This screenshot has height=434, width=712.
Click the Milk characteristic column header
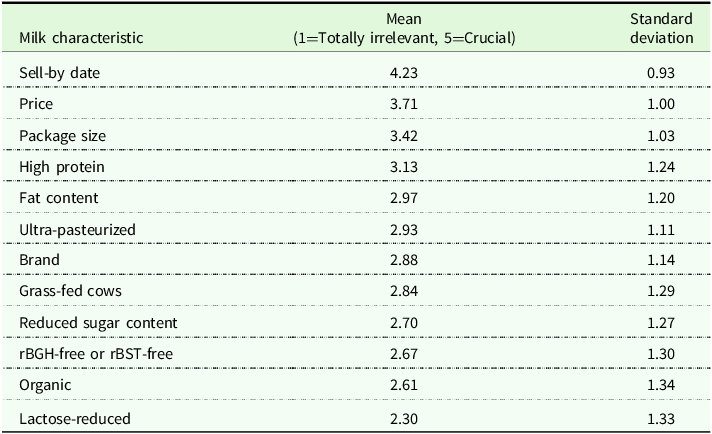[81, 38]
